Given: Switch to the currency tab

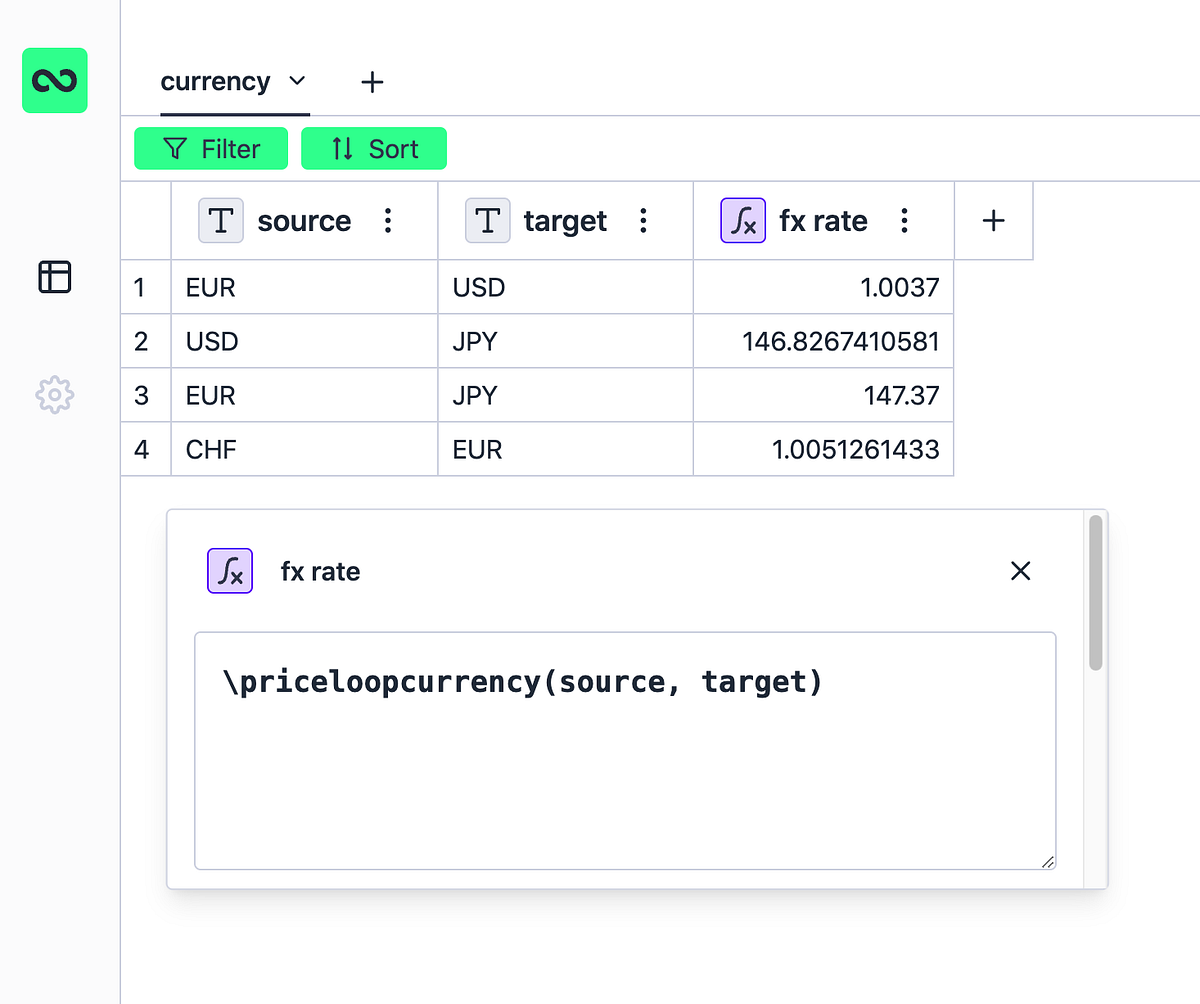Looking at the screenshot, I should tap(215, 82).
